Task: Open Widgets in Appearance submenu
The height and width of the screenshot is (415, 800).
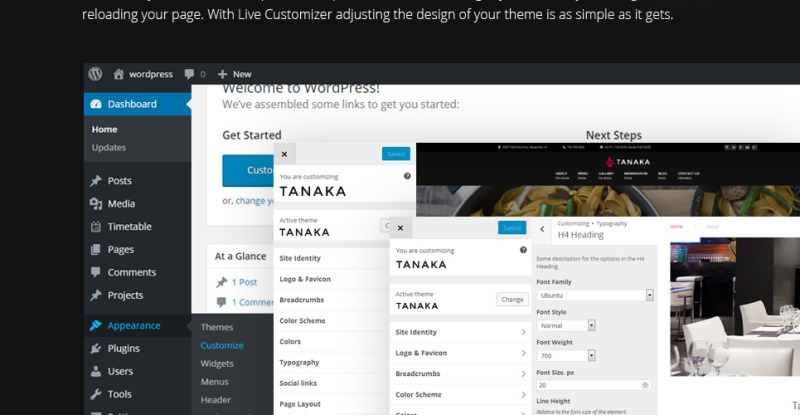Action: pyautogui.click(x=217, y=364)
